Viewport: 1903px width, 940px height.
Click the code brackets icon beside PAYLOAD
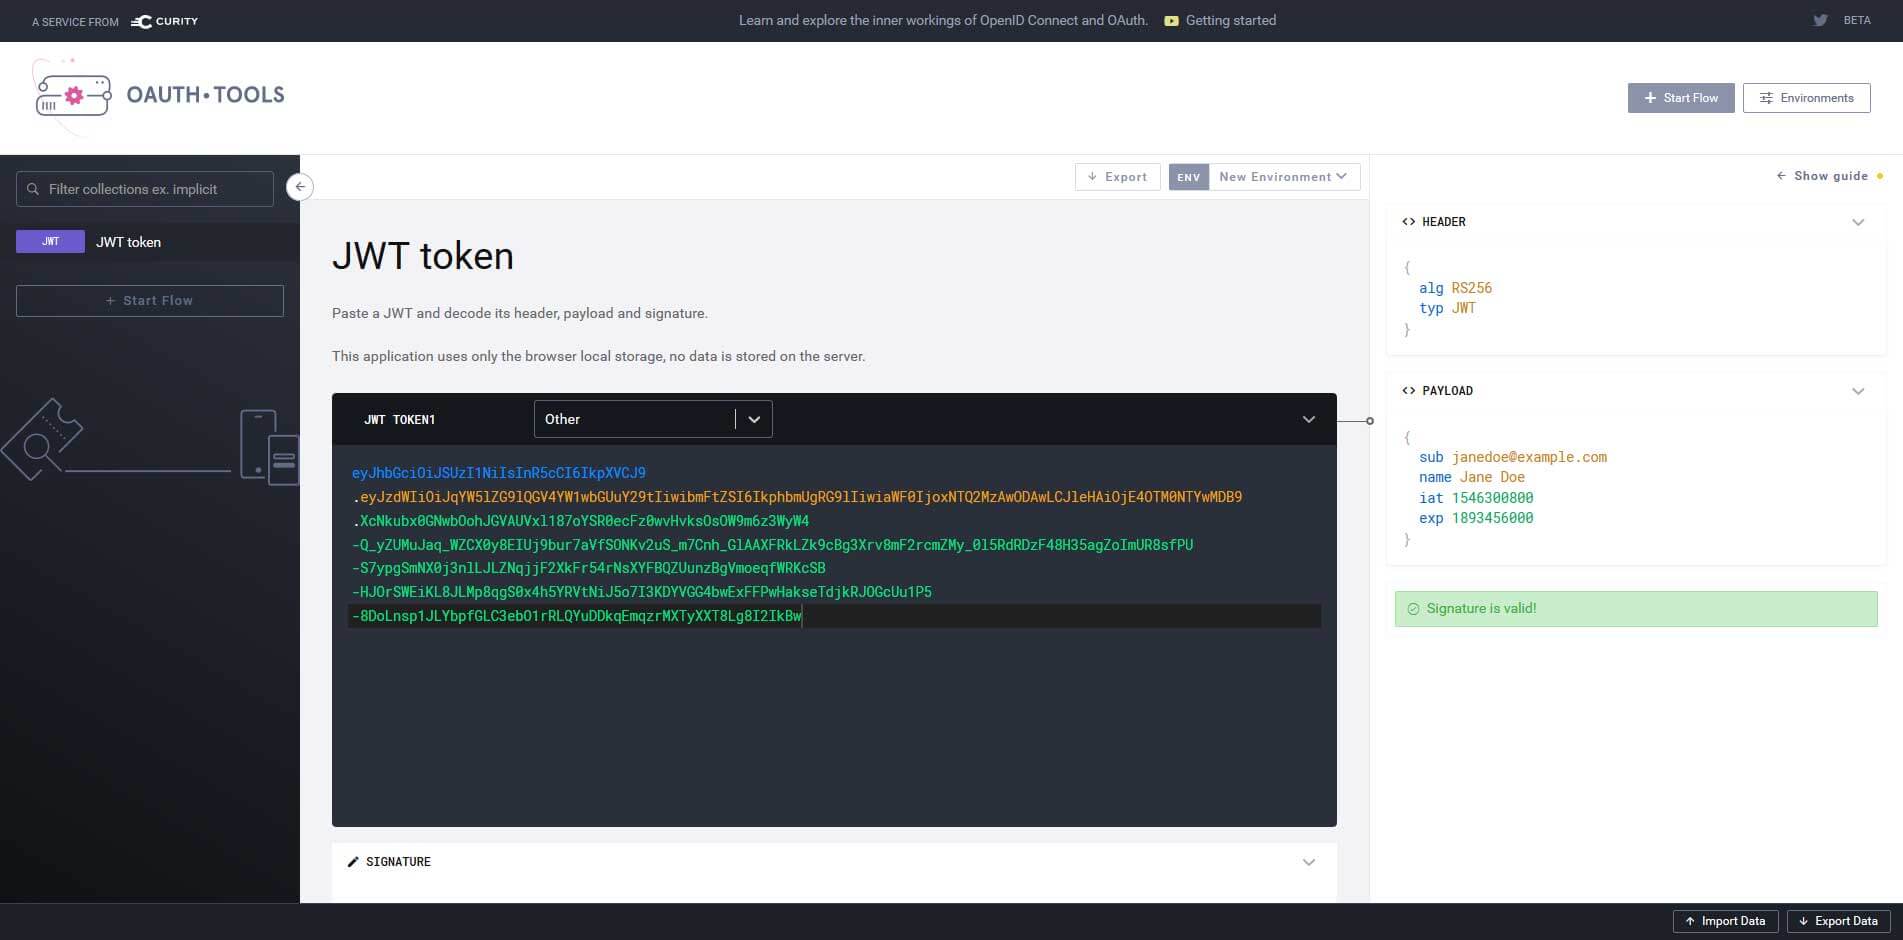1408,391
